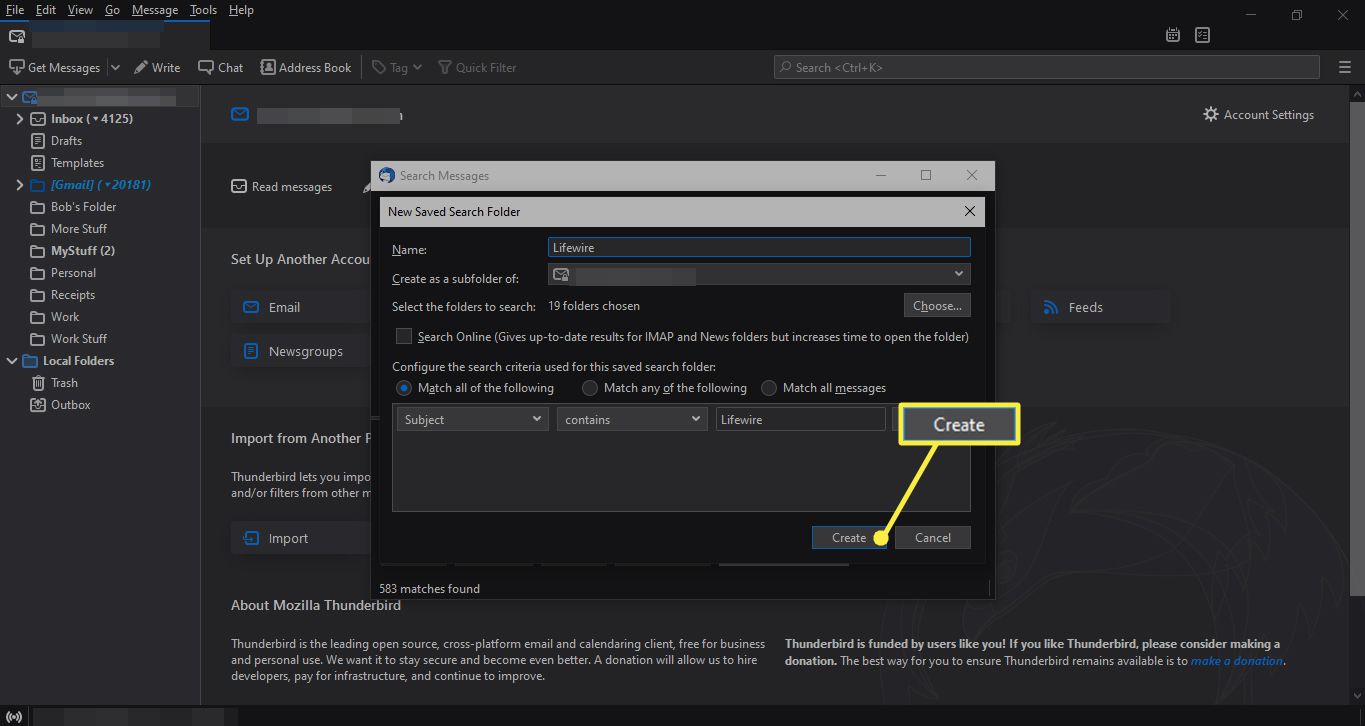
Task: Open the calendar tab icon
Action: [x=1173, y=35]
